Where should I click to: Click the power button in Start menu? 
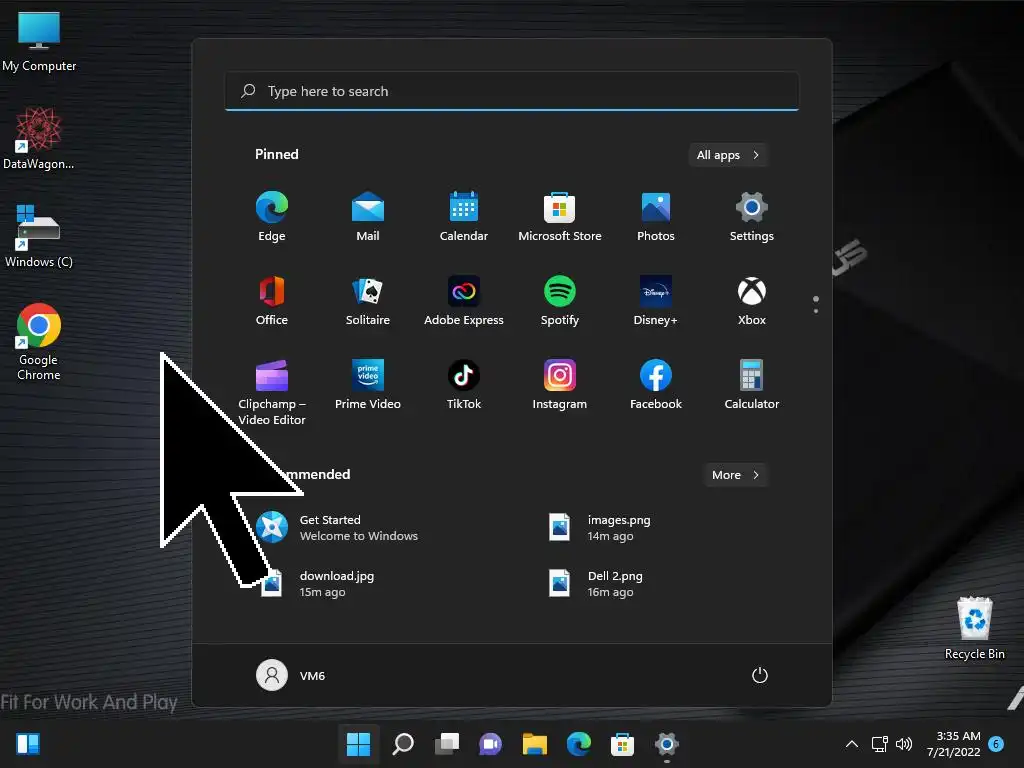pyautogui.click(x=760, y=675)
